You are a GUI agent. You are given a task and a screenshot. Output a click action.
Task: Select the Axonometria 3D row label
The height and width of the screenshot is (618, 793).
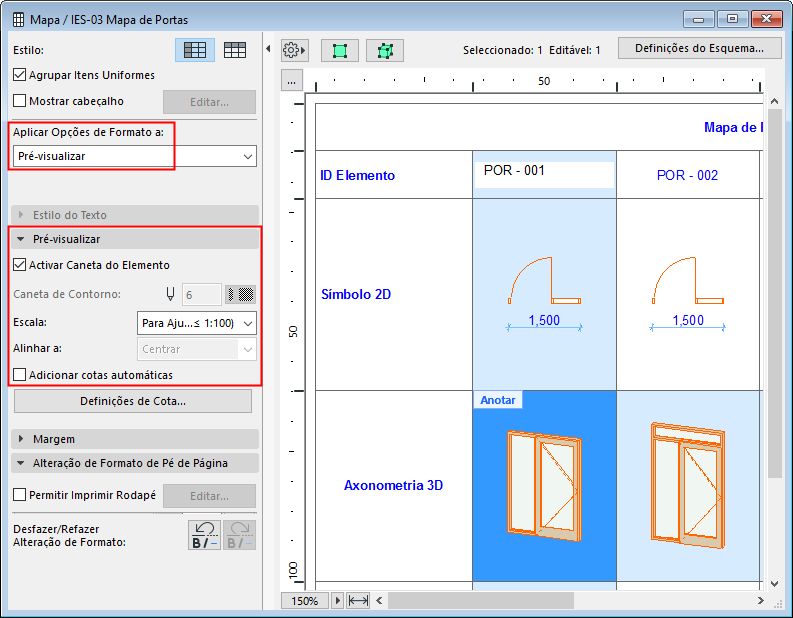click(x=394, y=485)
